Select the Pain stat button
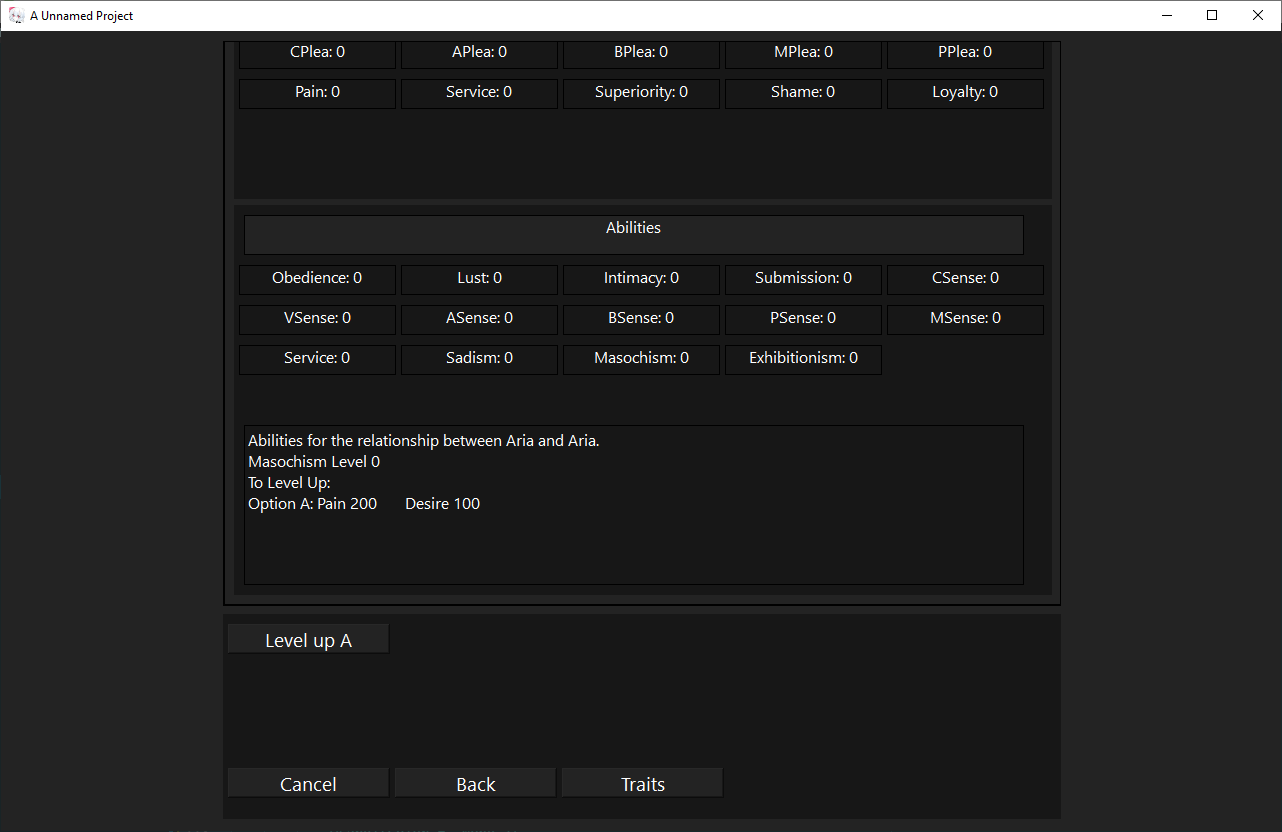Viewport: 1282px width, 832px height. 317,93
